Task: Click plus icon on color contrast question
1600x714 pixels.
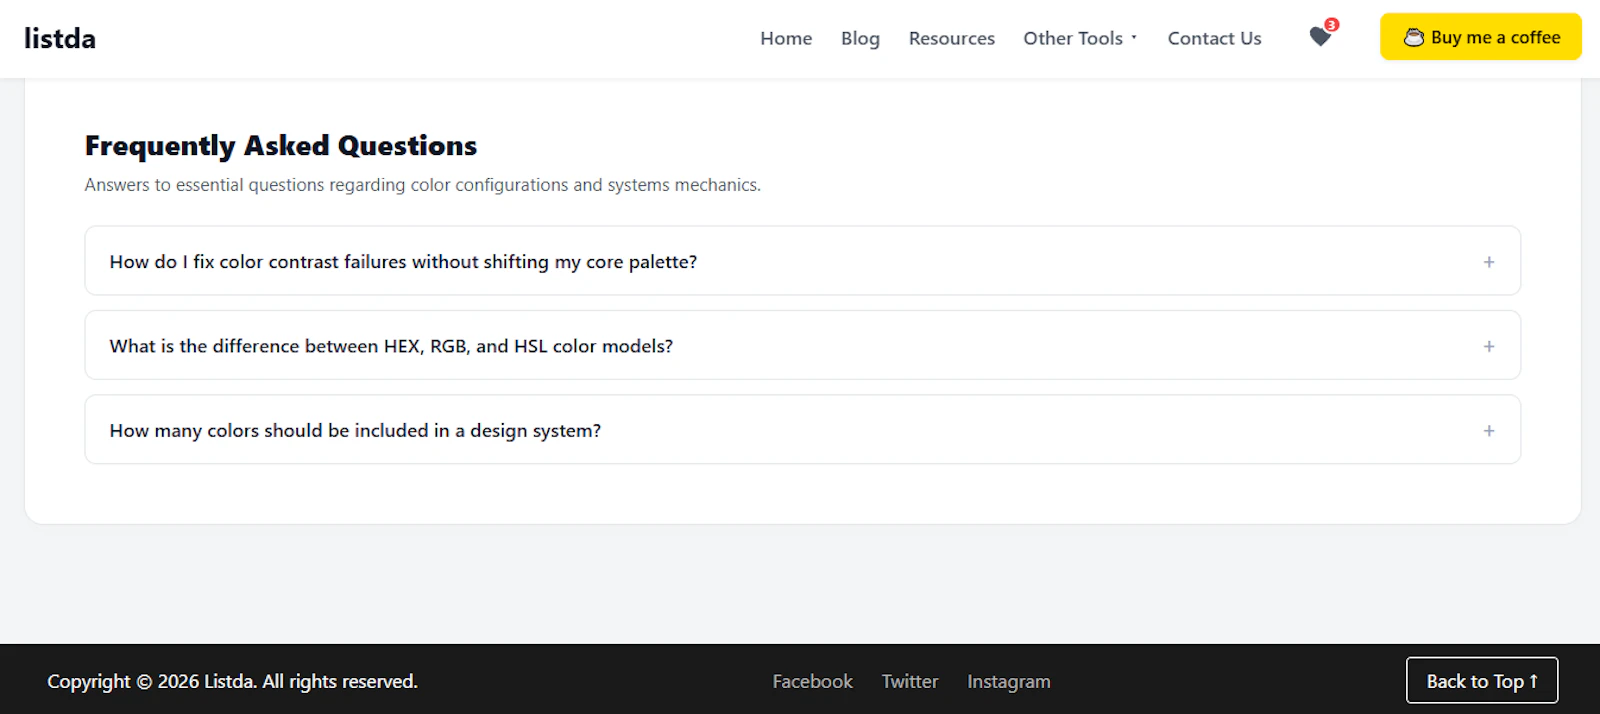Action: pos(1489,262)
